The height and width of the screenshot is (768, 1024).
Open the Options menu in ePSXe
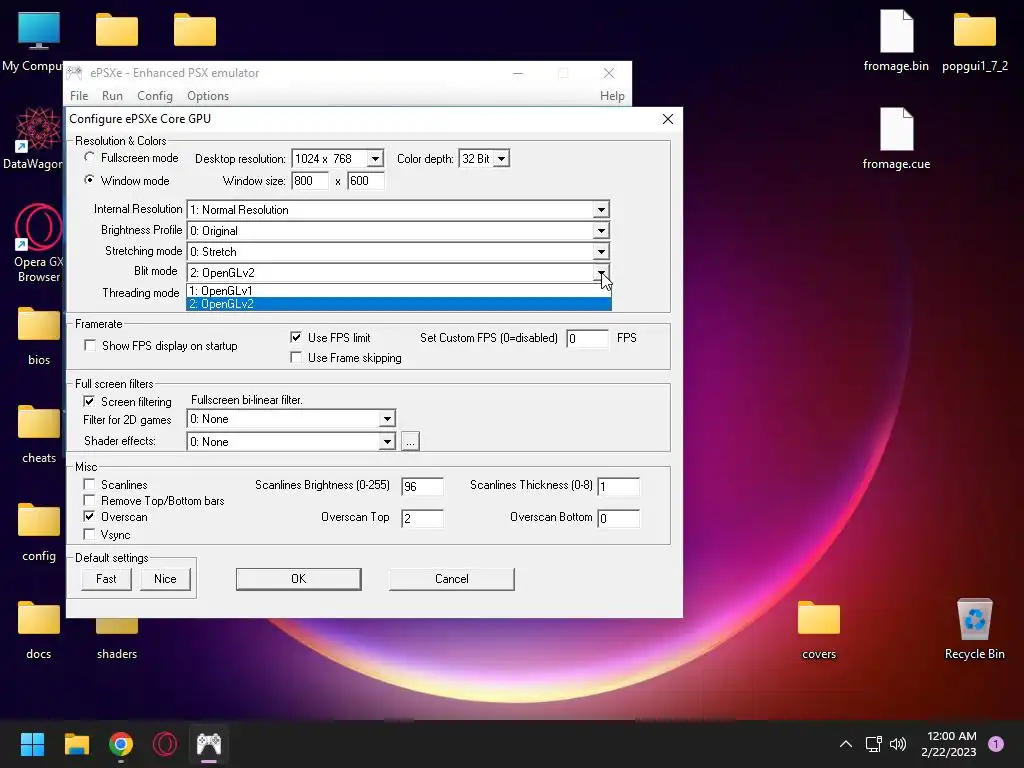tap(208, 95)
